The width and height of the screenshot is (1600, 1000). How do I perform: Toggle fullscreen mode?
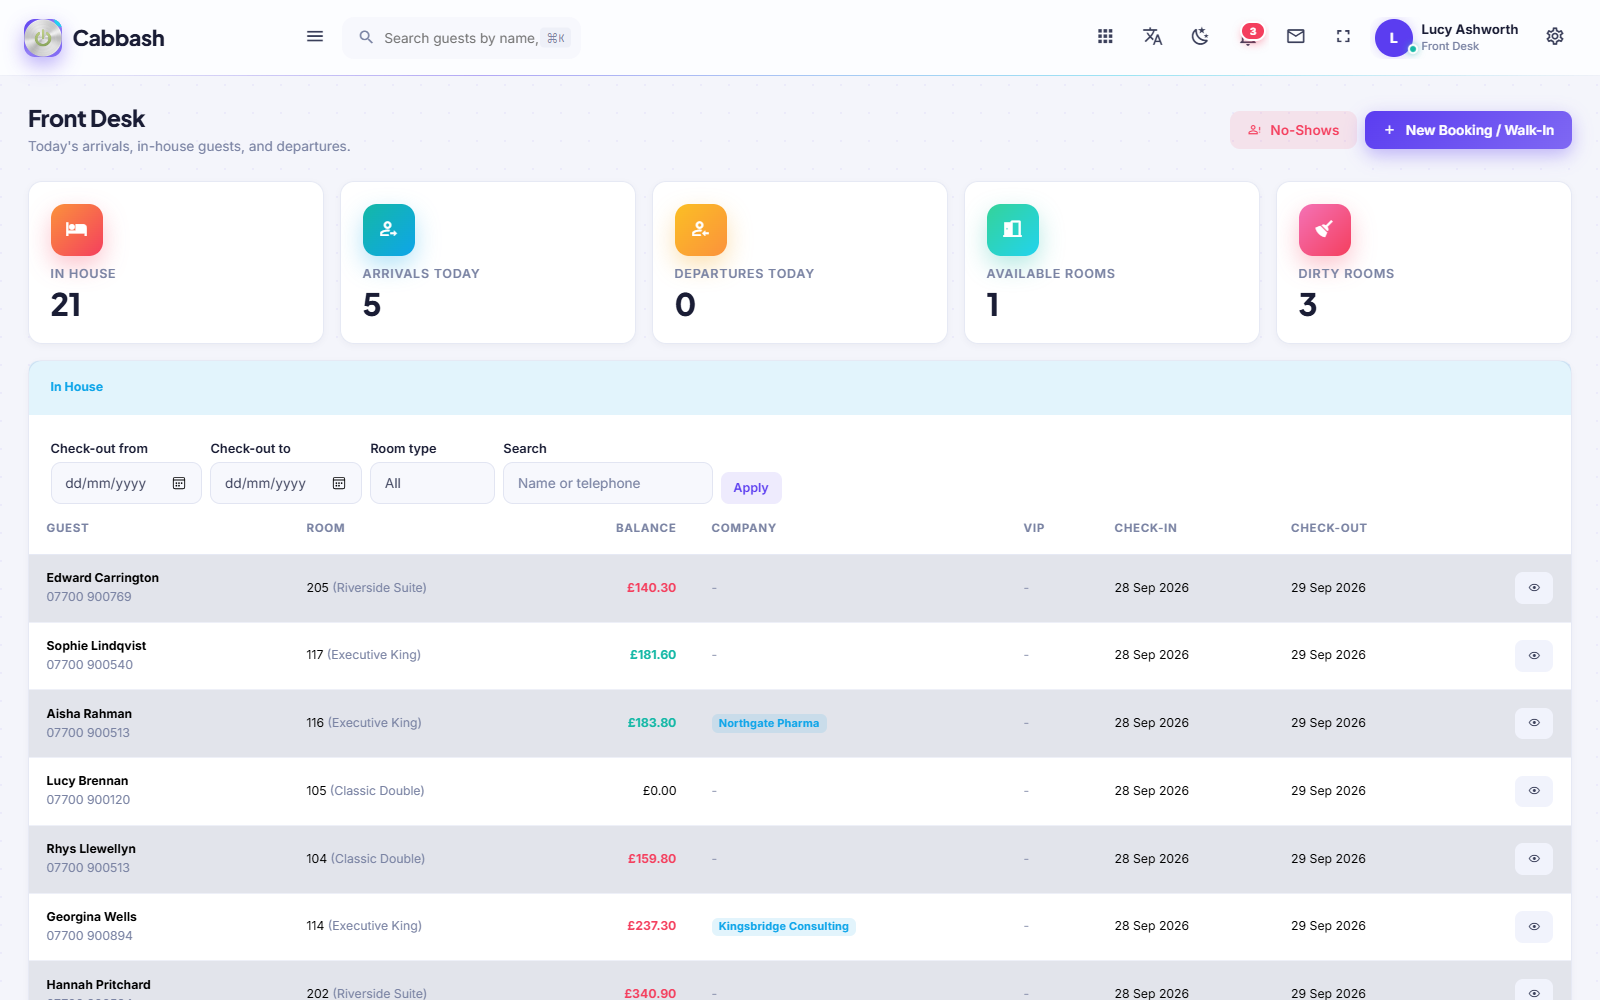click(1343, 37)
